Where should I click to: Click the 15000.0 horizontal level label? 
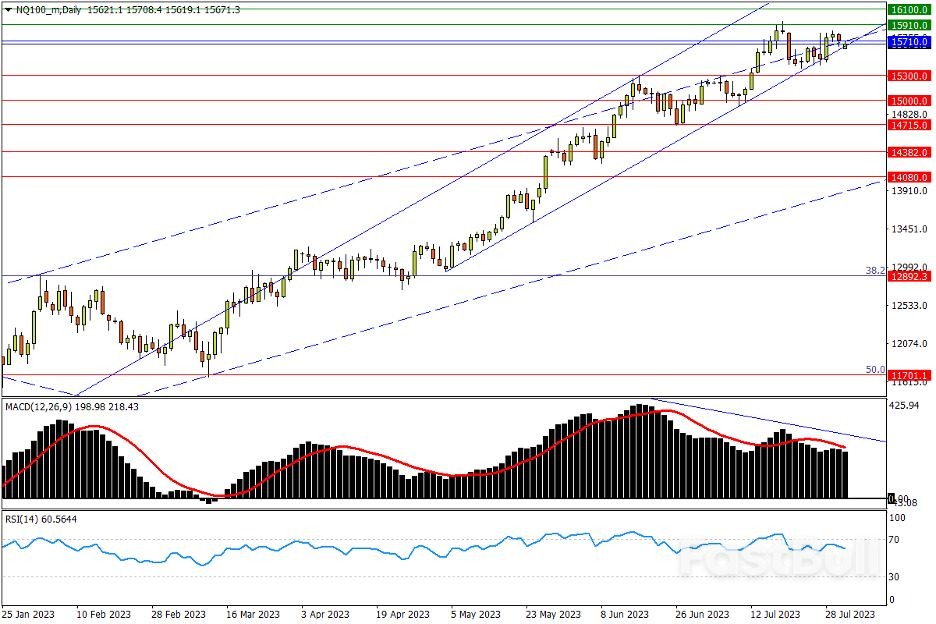[910, 101]
